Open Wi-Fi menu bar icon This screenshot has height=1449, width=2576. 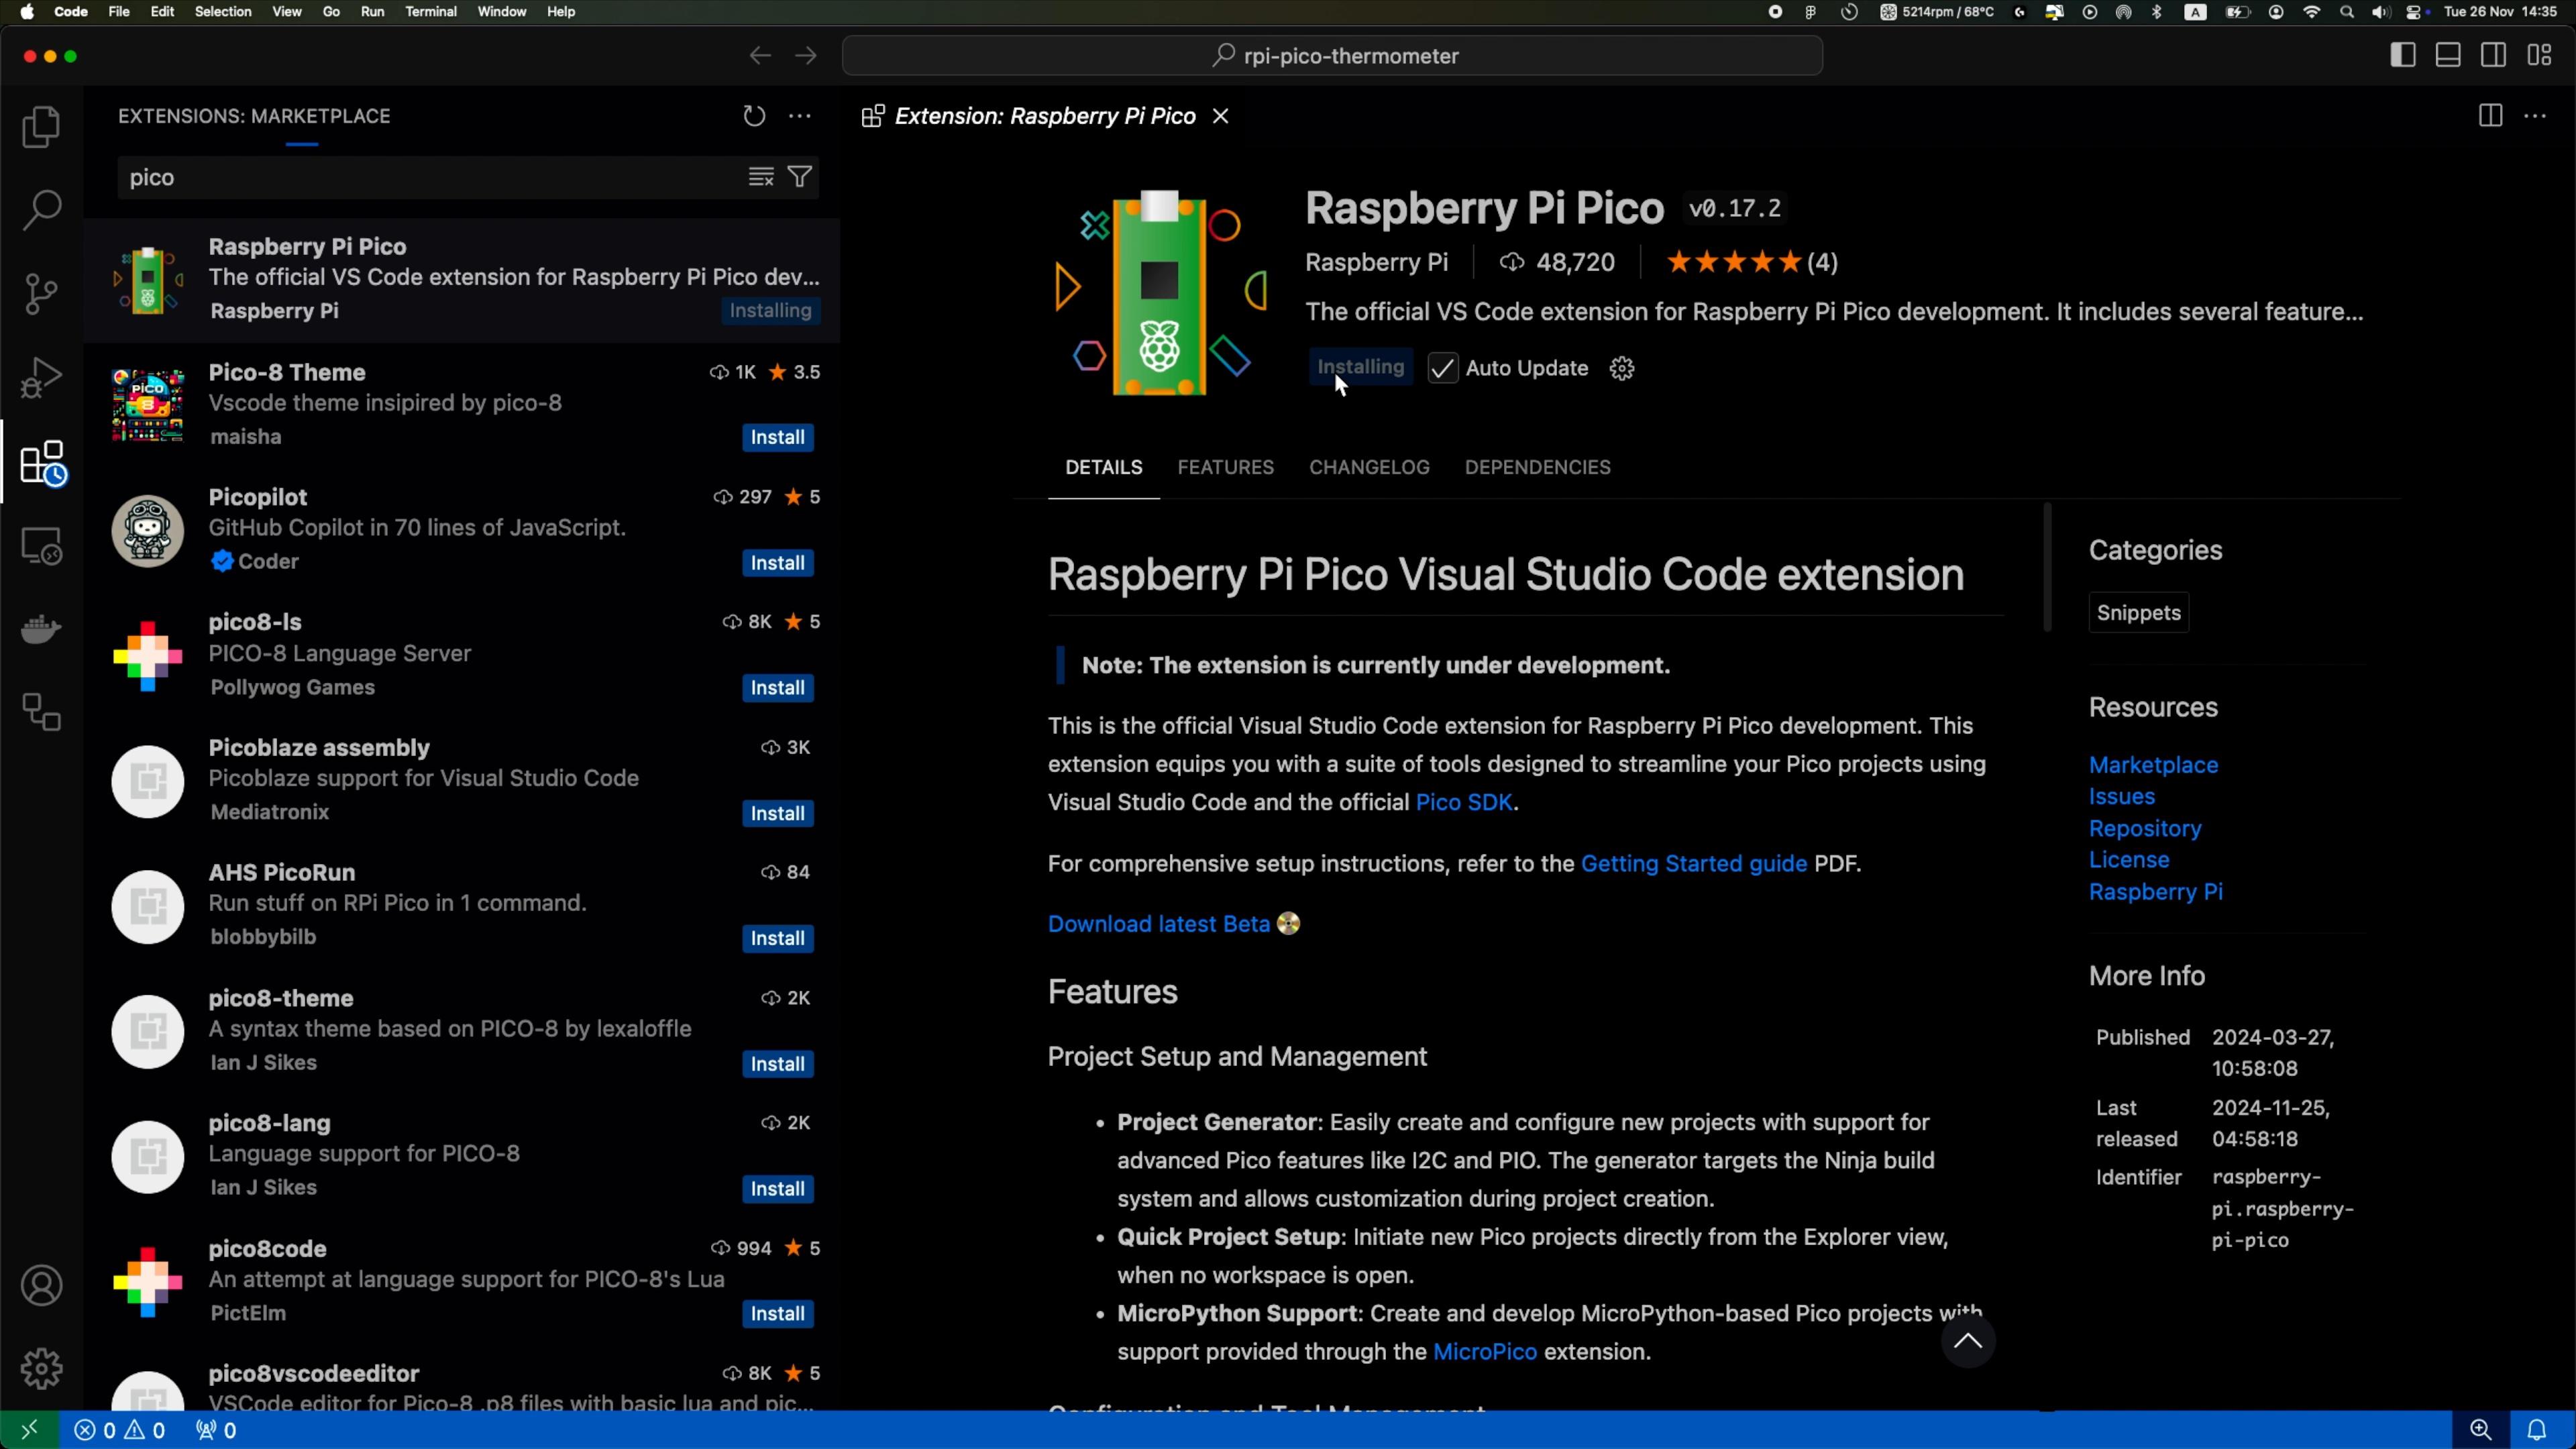[x=2311, y=12]
